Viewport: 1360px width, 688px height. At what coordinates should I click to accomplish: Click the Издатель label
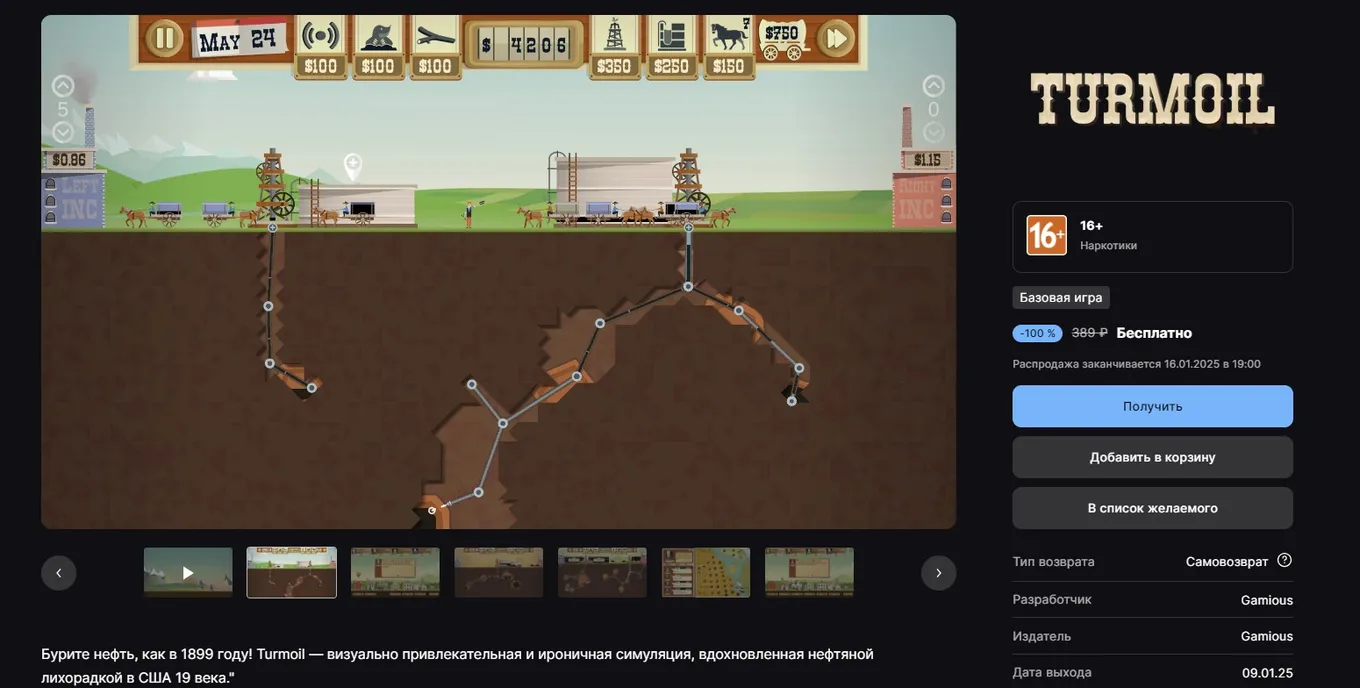[1042, 636]
